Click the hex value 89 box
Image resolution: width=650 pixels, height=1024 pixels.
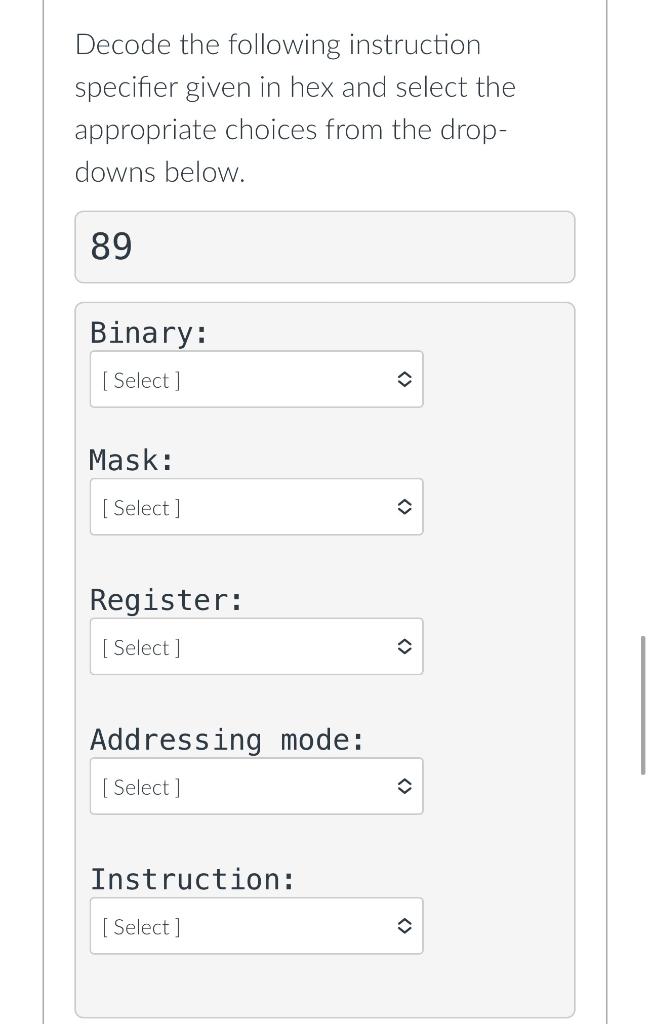click(x=324, y=246)
